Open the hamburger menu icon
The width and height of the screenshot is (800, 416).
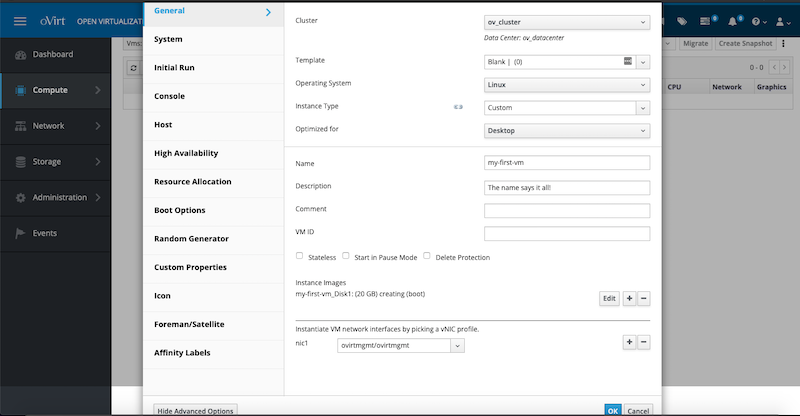(x=20, y=21)
